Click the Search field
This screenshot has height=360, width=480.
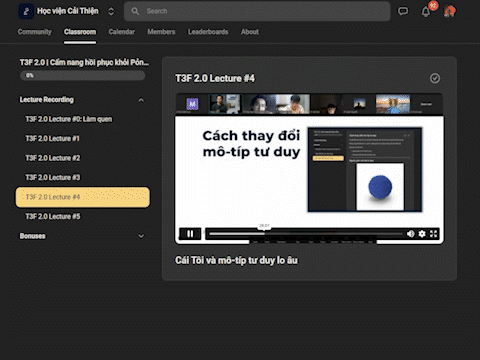click(x=257, y=11)
